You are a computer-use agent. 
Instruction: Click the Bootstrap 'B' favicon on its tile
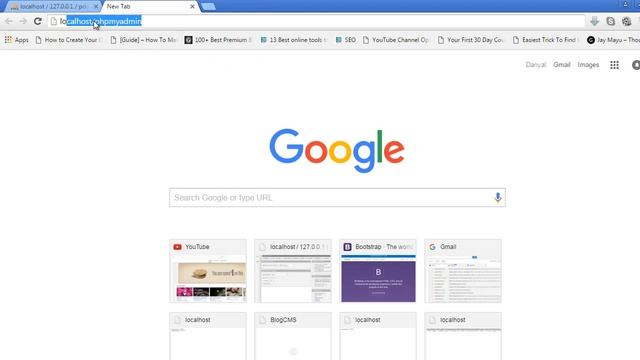click(x=347, y=247)
